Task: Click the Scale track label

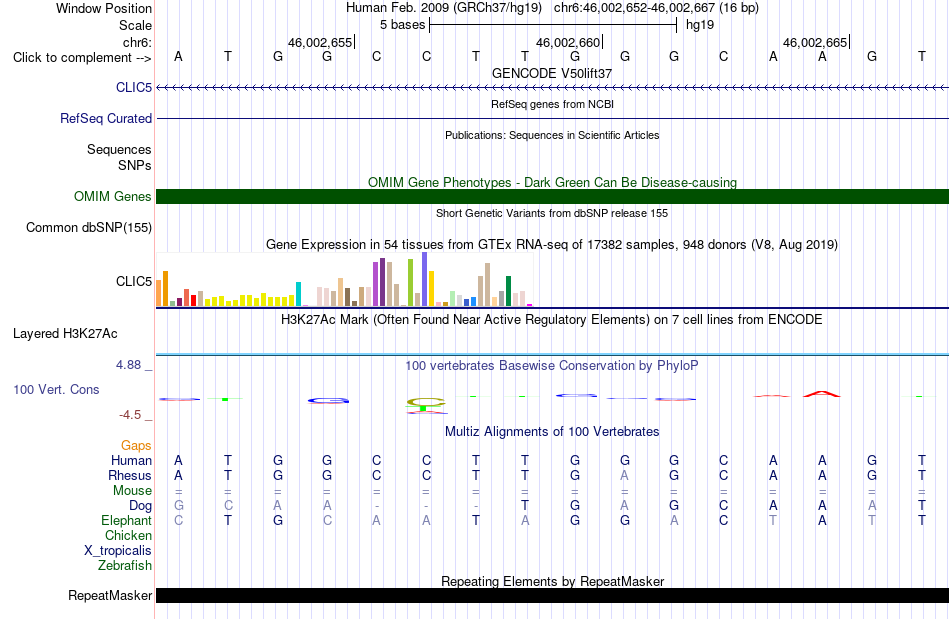Action: [x=135, y=25]
